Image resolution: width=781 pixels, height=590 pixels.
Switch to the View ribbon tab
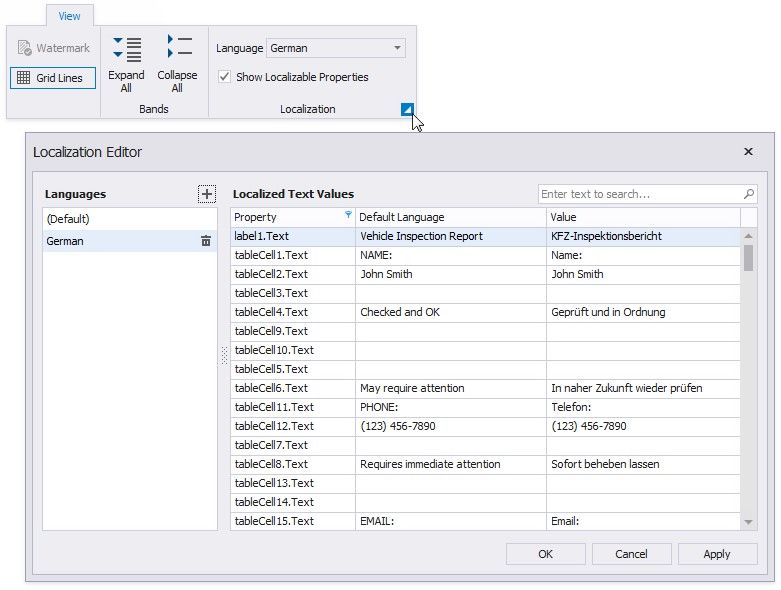tap(69, 16)
